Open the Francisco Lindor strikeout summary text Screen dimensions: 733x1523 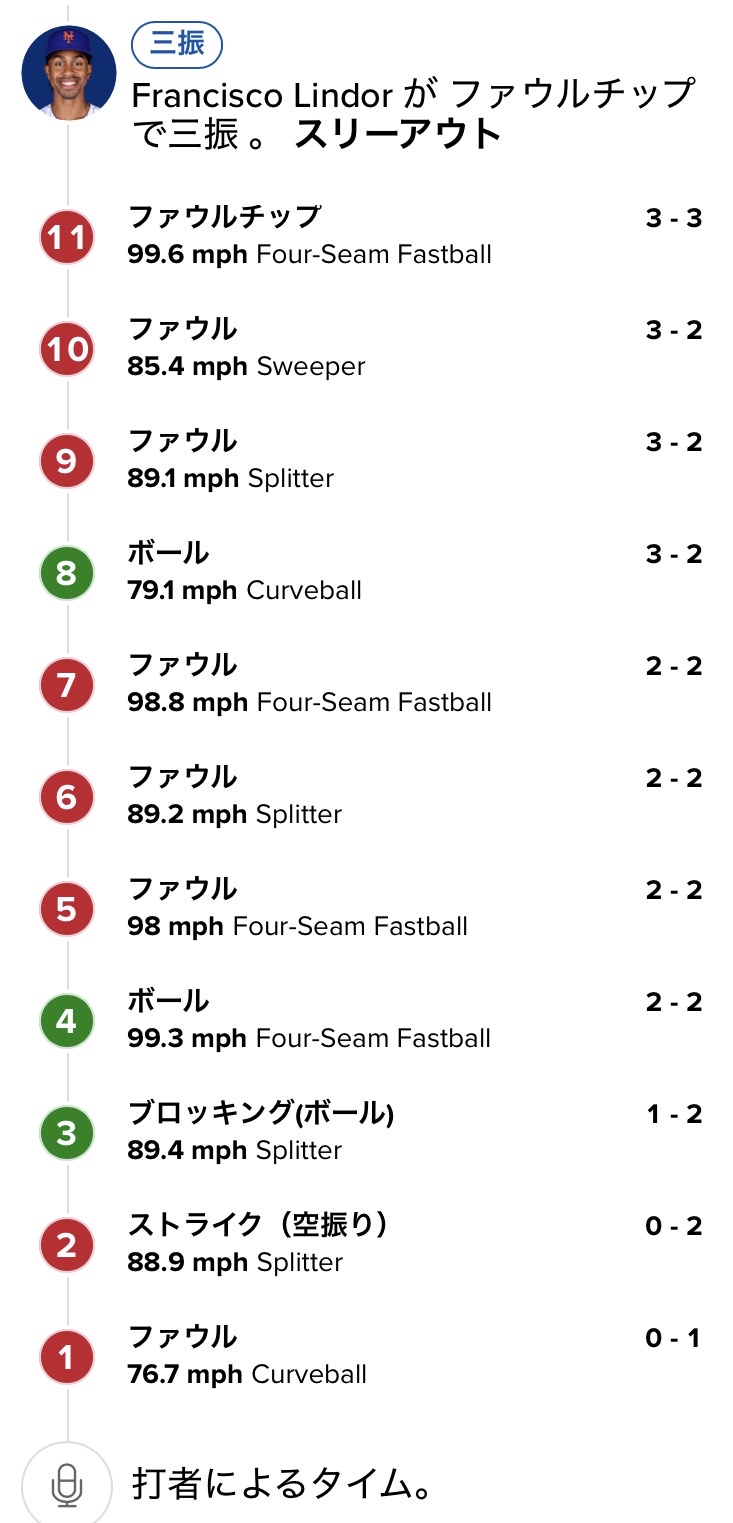pyautogui.click(x=412, y=113)
